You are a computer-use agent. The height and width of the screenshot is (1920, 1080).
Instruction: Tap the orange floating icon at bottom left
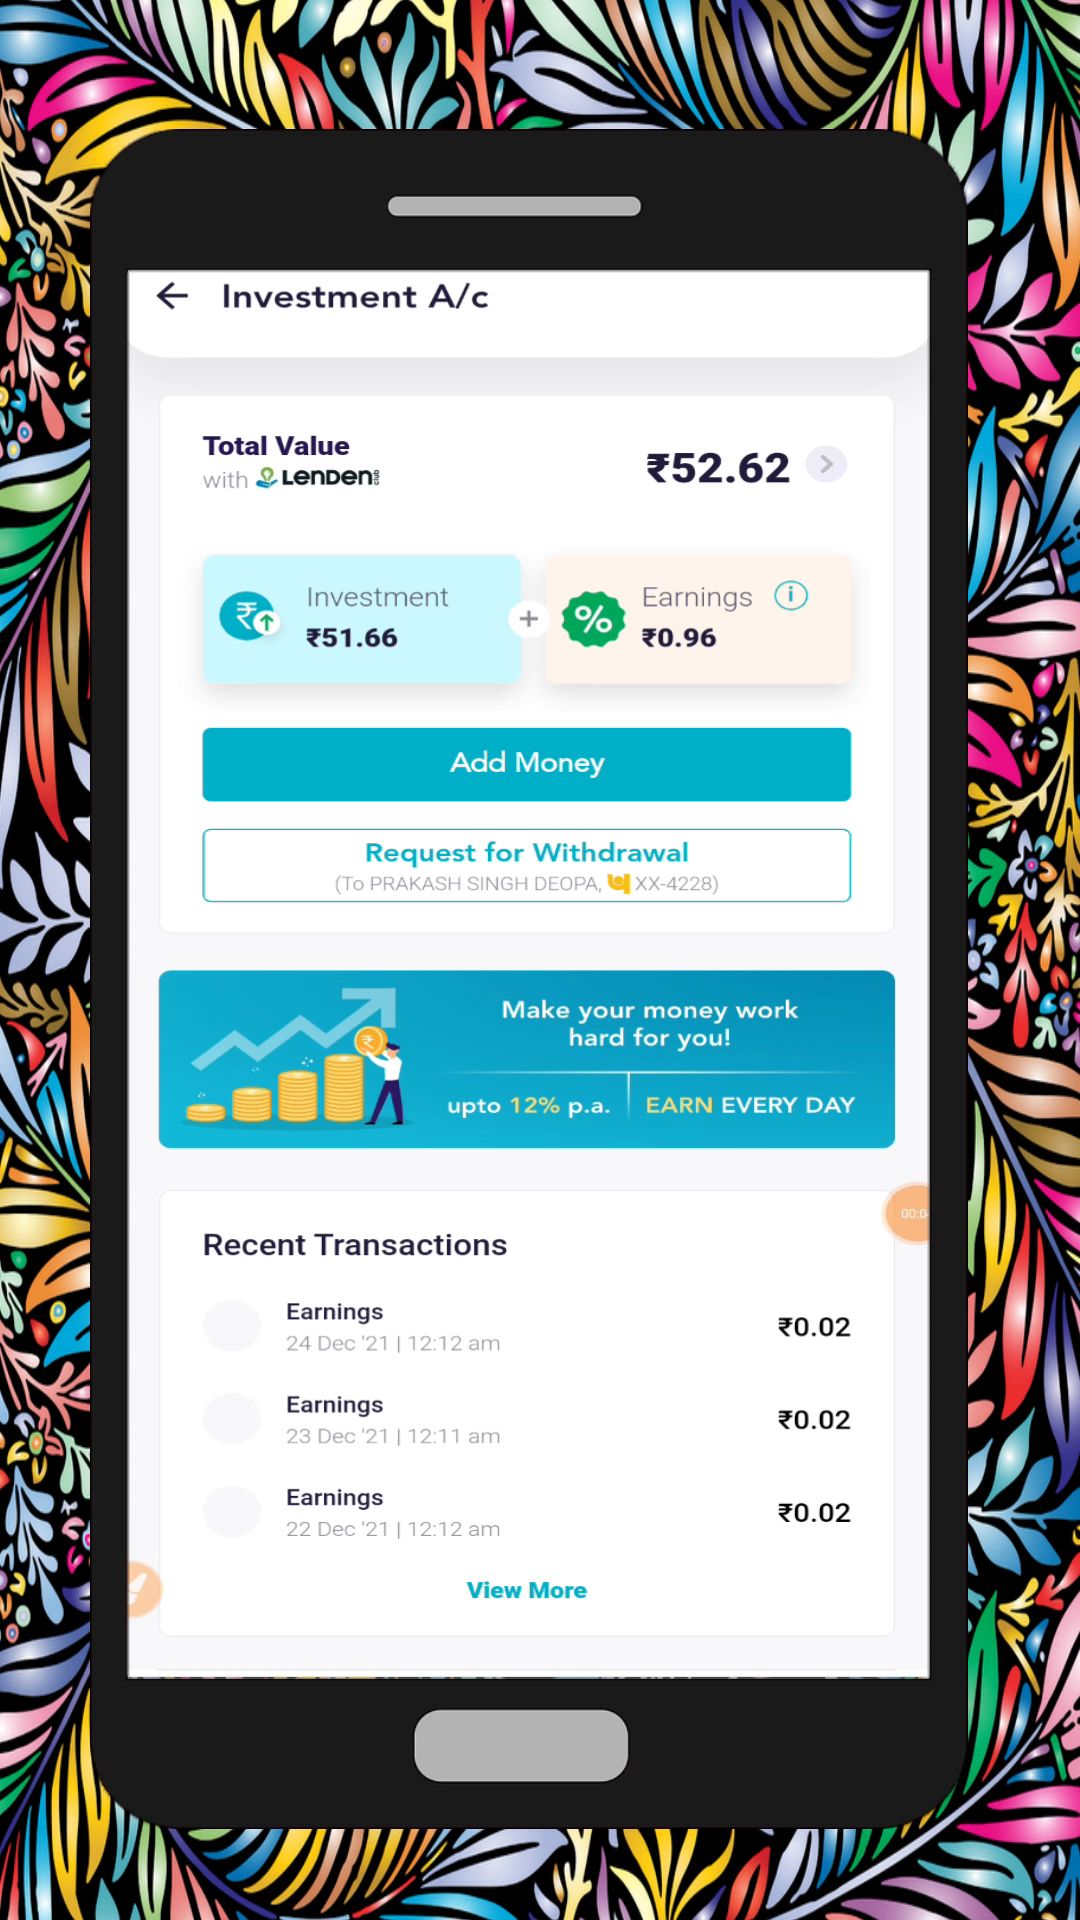tap(144, 1589)
